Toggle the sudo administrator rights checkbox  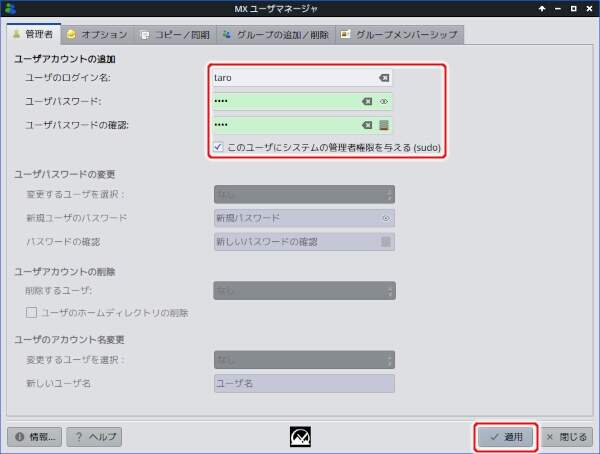click(x=219, y=147)
